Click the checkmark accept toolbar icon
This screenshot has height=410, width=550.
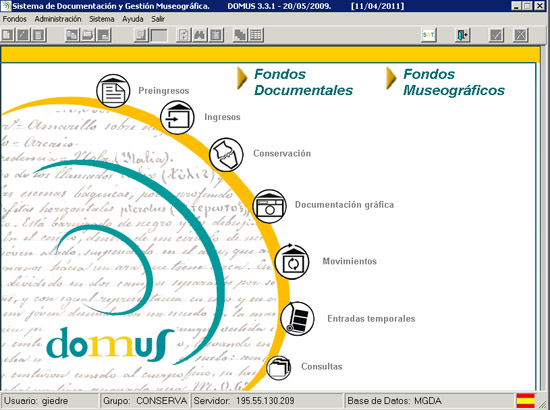coord(496,35)
